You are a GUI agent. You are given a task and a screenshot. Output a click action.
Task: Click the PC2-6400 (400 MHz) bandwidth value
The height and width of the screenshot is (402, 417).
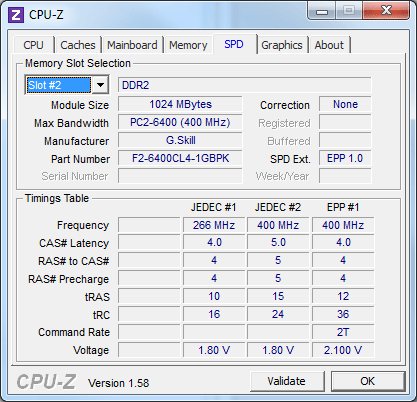pyautogui.click(x=180, y=122)
